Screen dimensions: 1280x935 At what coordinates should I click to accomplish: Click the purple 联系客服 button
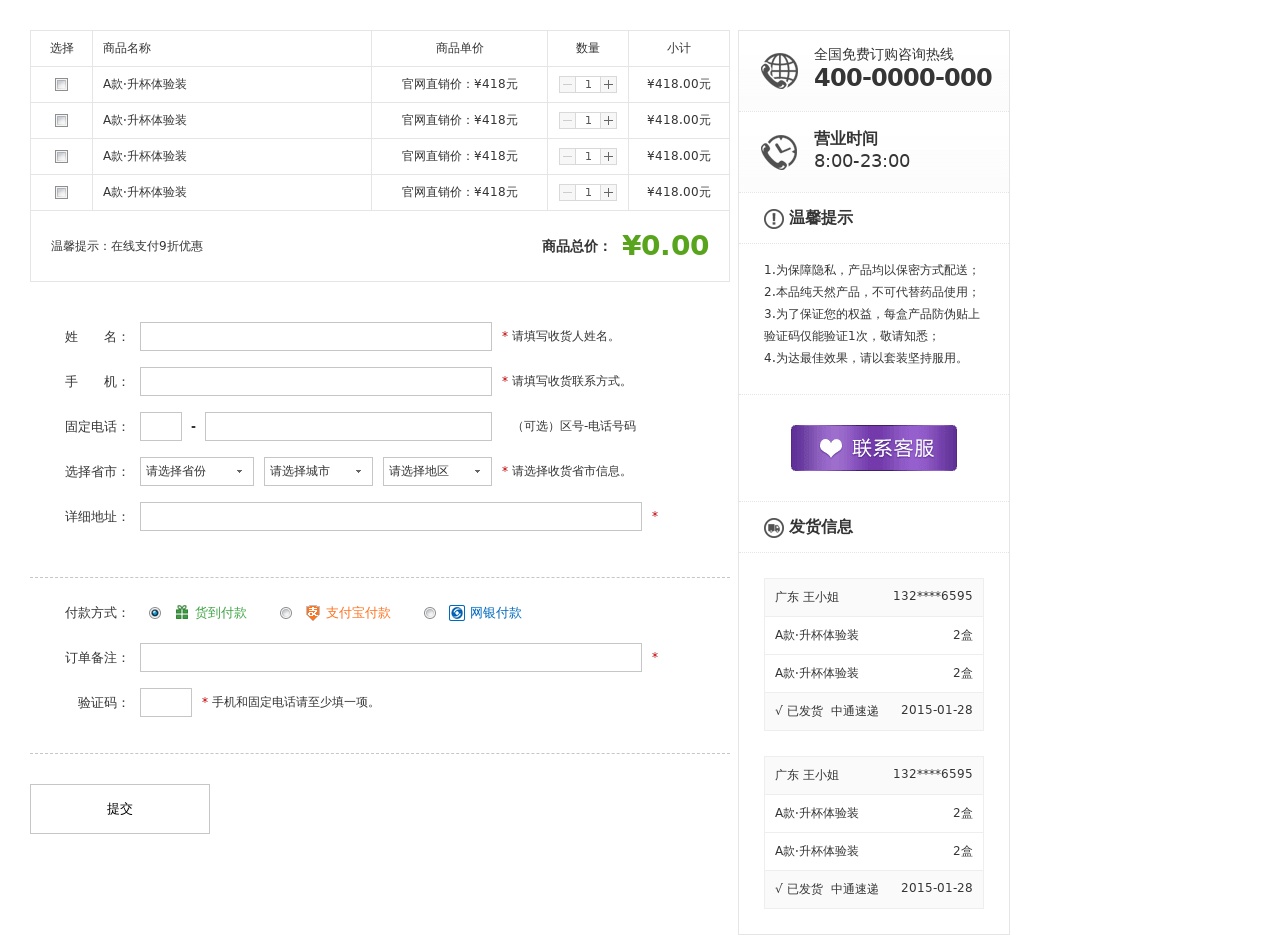[874, 448]
